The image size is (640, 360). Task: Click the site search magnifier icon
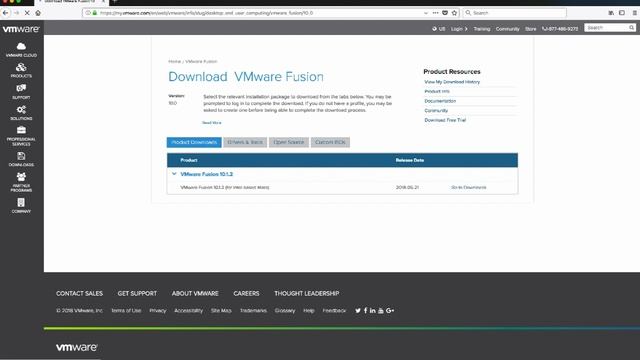(631, 28)
